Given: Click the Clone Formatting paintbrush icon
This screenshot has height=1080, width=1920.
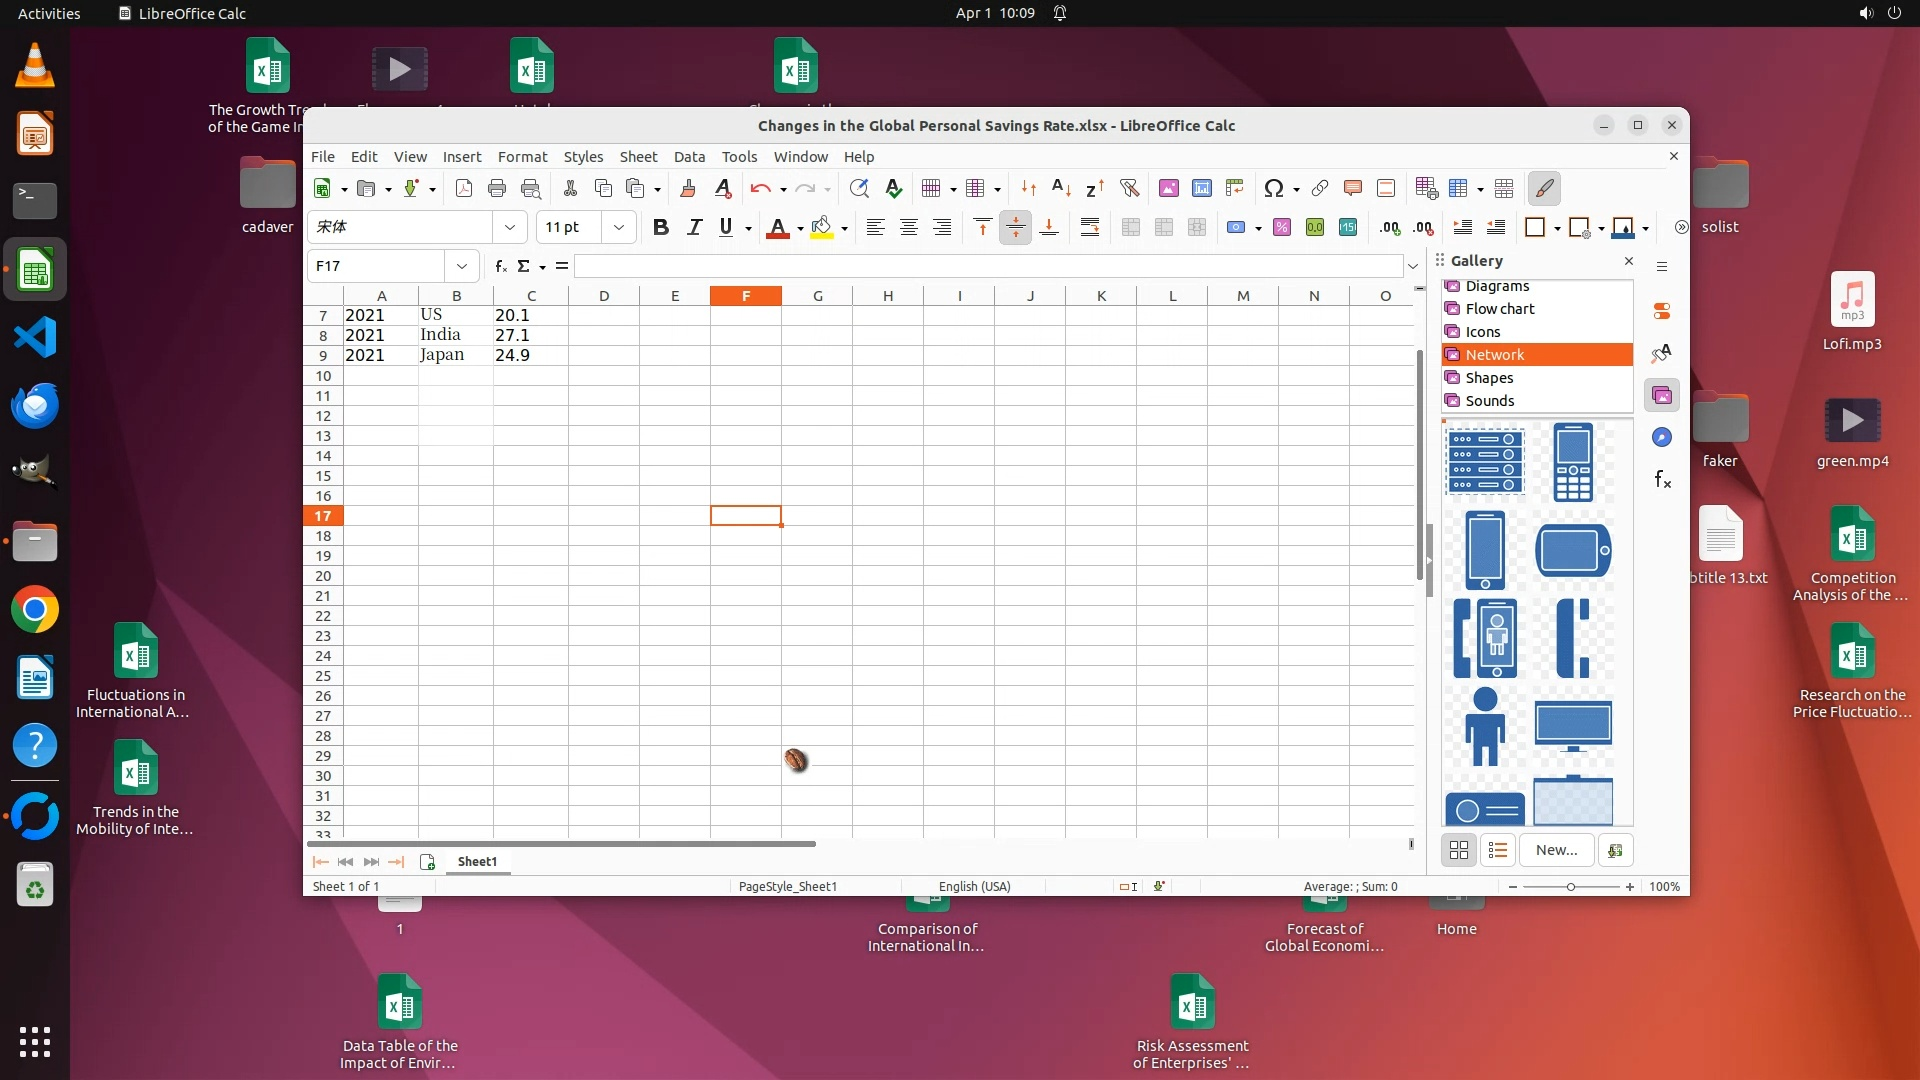Looking at the screenshot, I should click(688, 188).
